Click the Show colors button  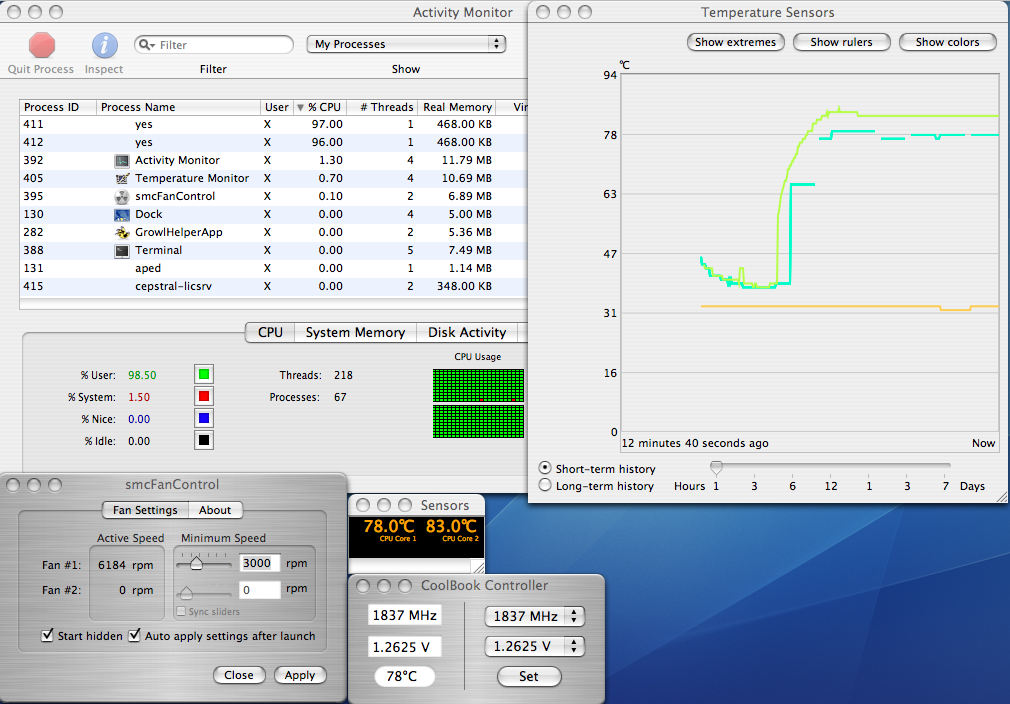tap(948, 42)
